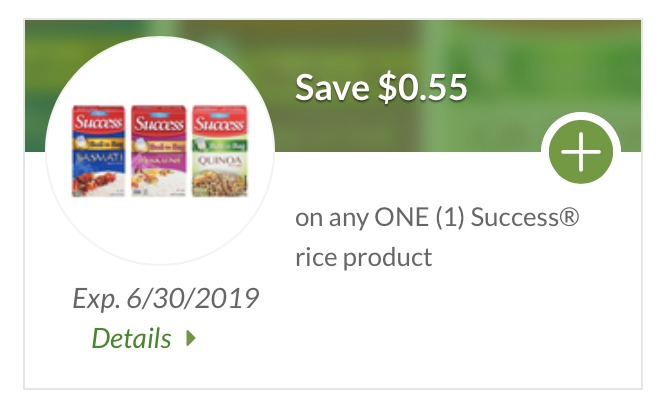Click the Save $0.55 heading

pos(381,88)
